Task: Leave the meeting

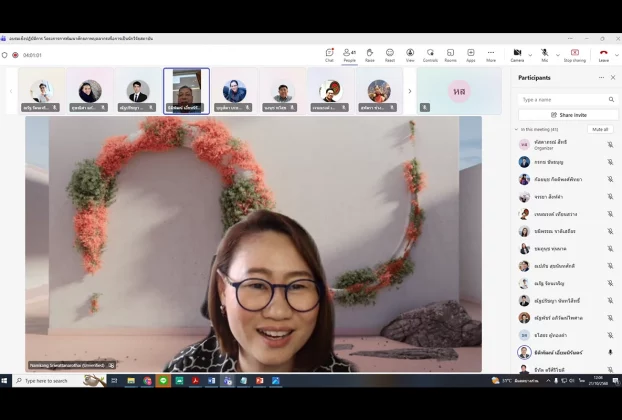Action: click(603, 54)
